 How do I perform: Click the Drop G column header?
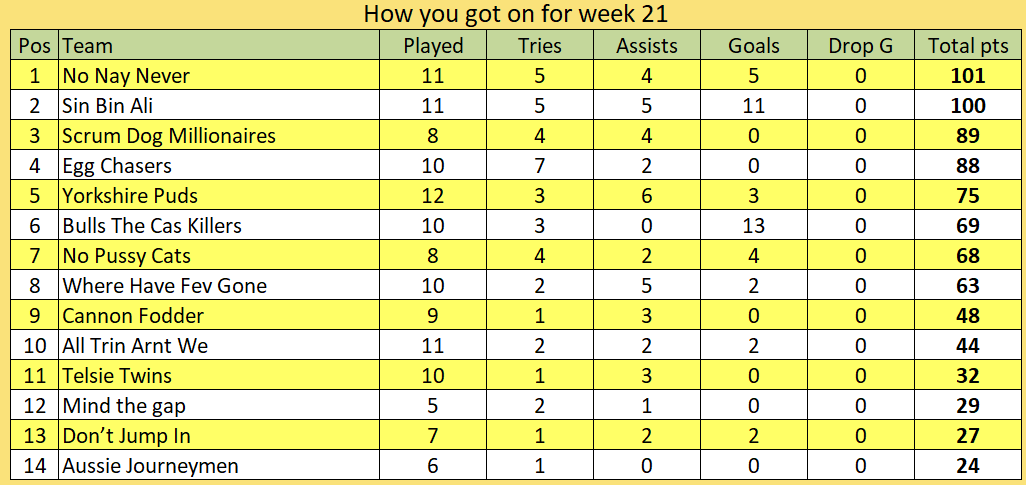(860, 45)
